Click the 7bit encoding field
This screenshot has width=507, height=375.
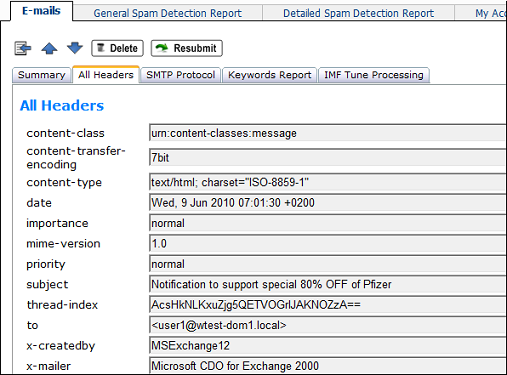pyautogui.click(x=328, y=157)
